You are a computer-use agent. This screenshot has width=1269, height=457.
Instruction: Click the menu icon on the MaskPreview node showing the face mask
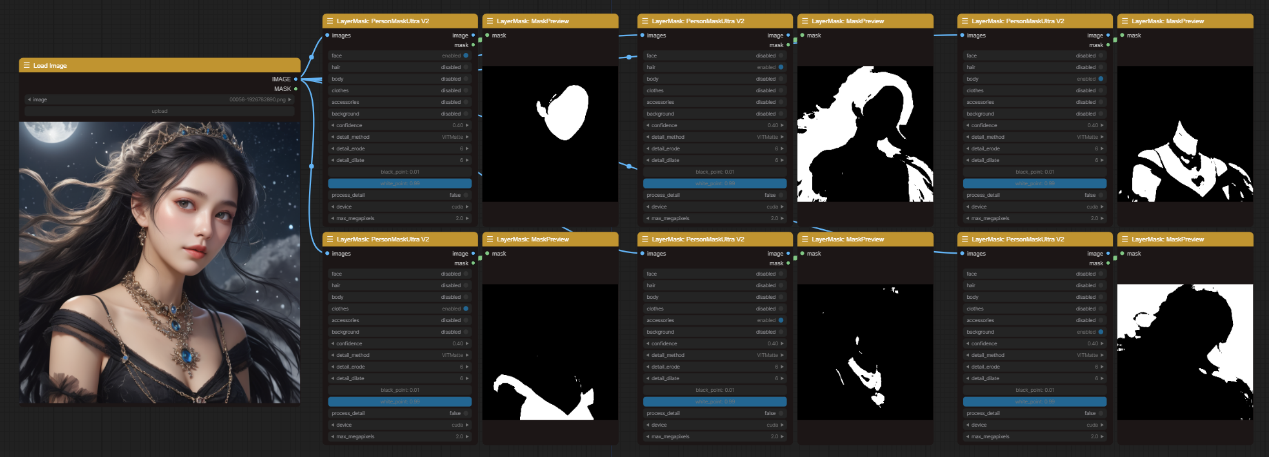489,21
